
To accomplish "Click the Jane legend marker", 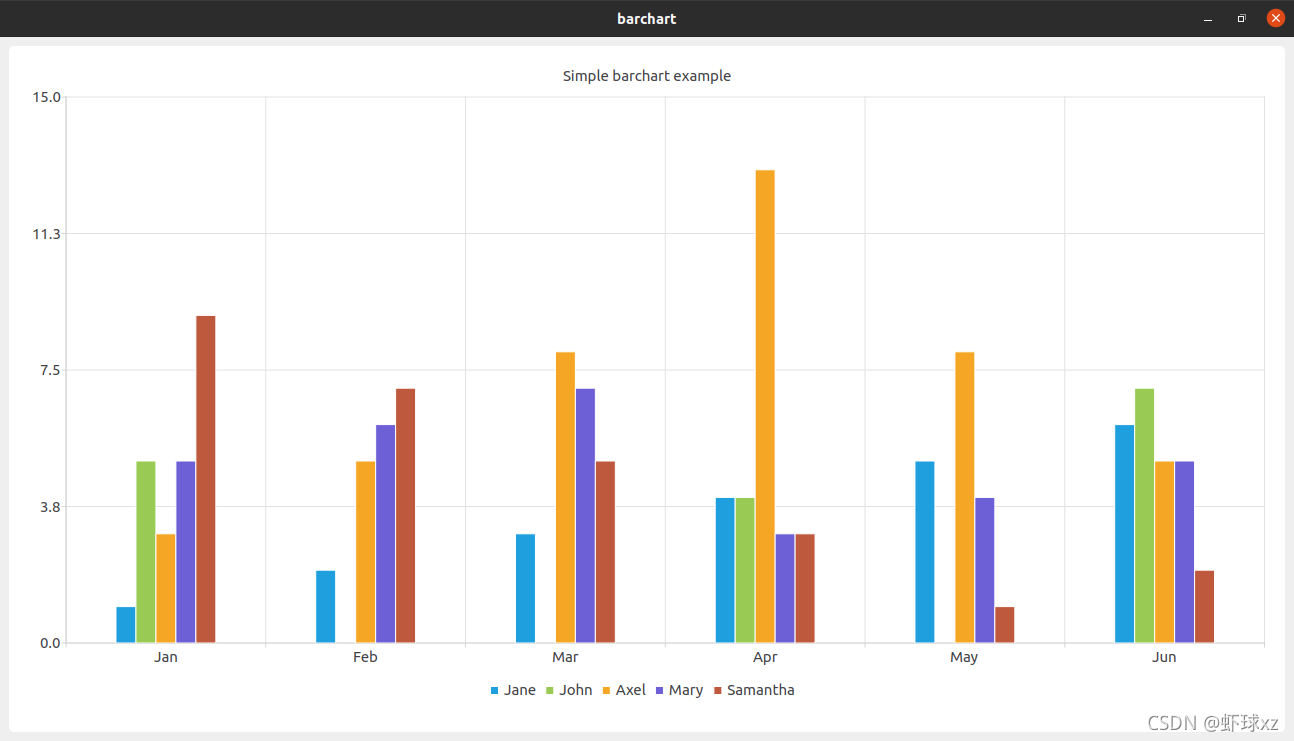I will click(495, 691).
